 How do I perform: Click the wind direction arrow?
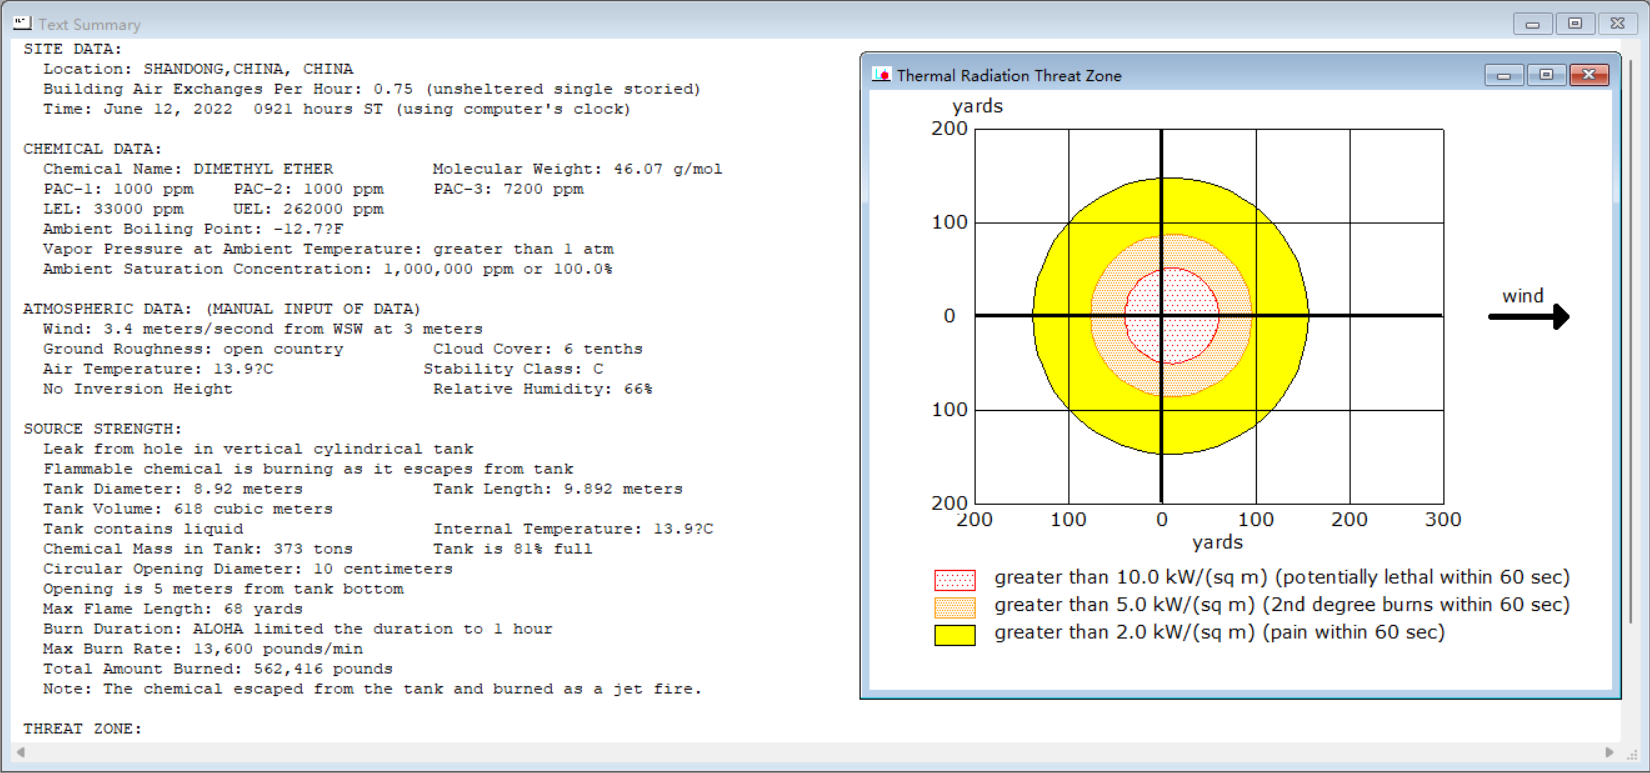[x=1529, y=317]
